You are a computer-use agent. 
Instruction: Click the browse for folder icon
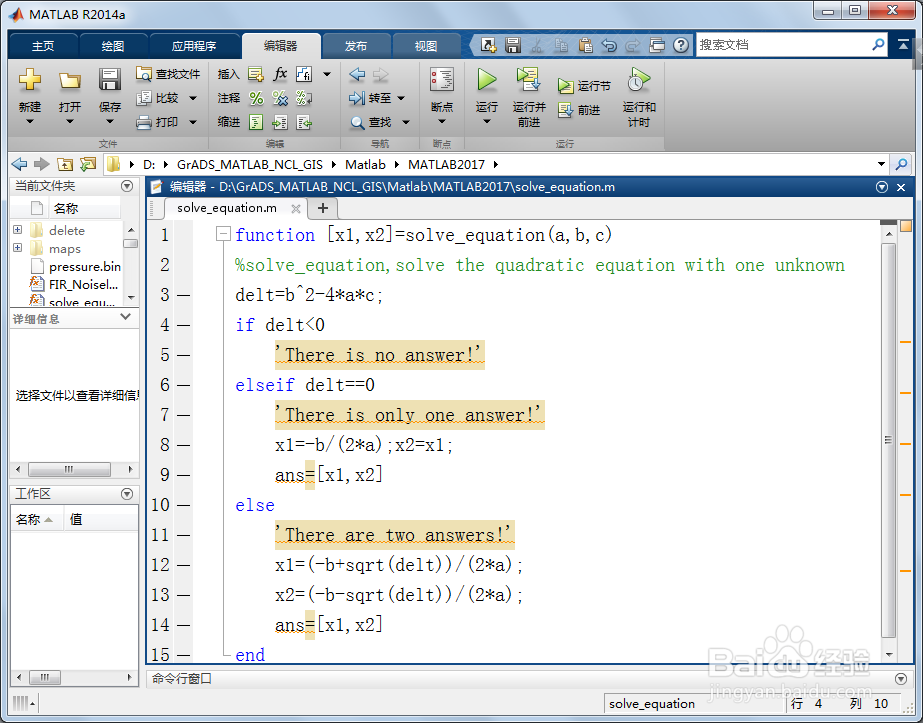point(88,164)
